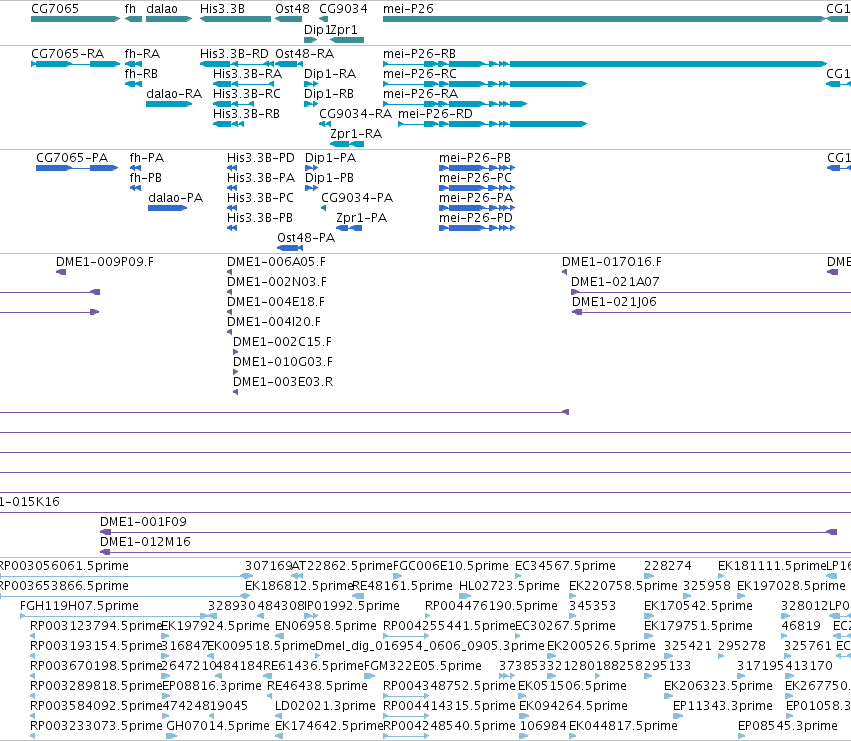Click the DME1-010G03.F clone label
Image resolution: width=851 pixels, height=741 pixels.
coord(283,363)
